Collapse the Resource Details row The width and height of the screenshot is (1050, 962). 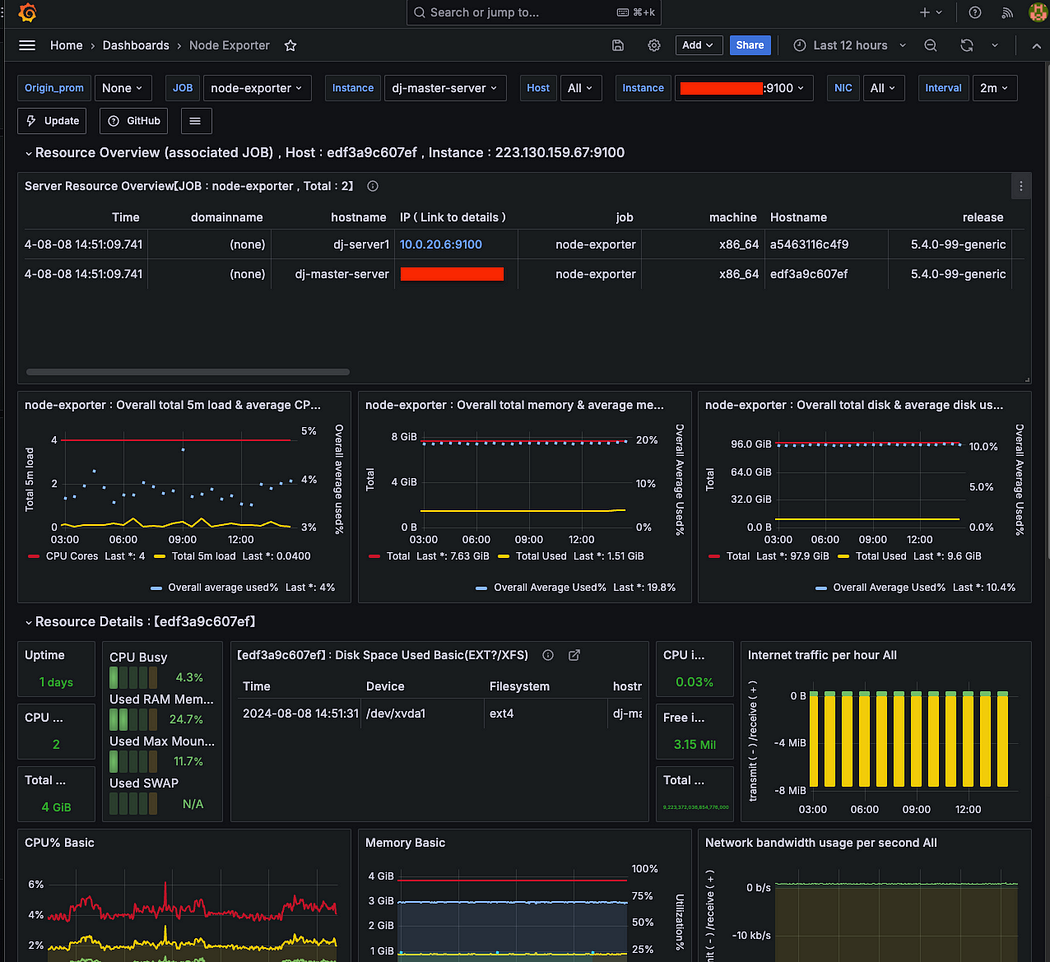28,623
